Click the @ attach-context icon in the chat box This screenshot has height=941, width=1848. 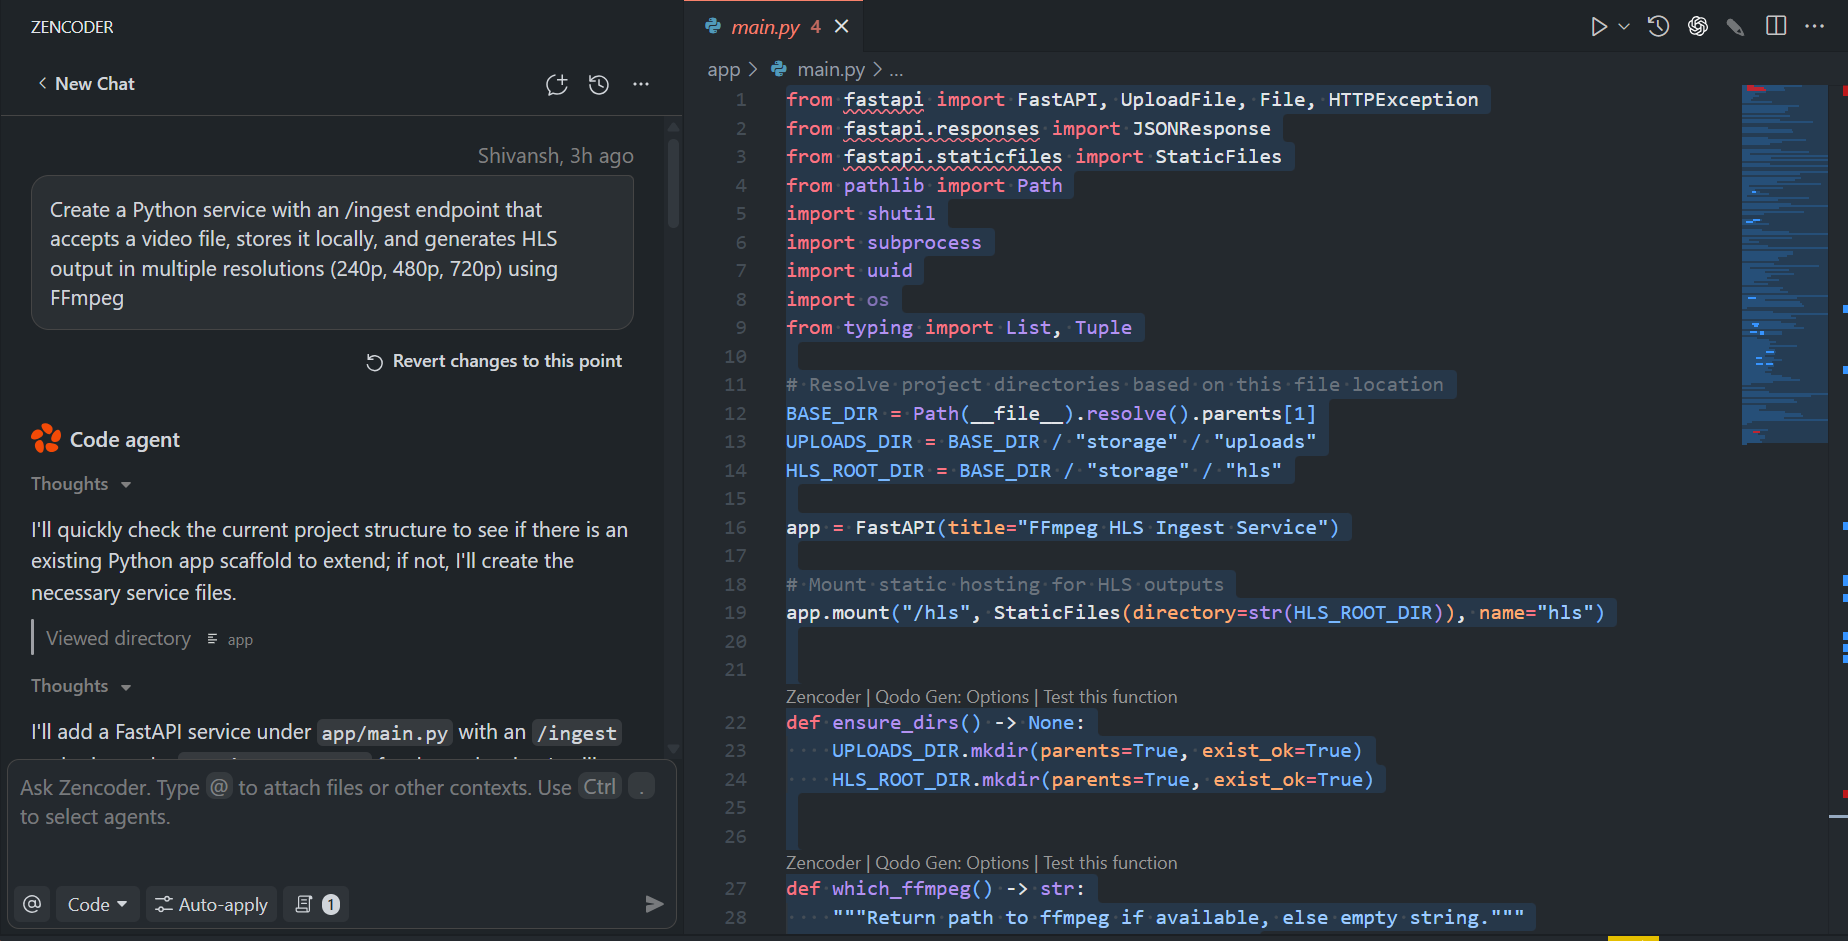click(31, 904)
